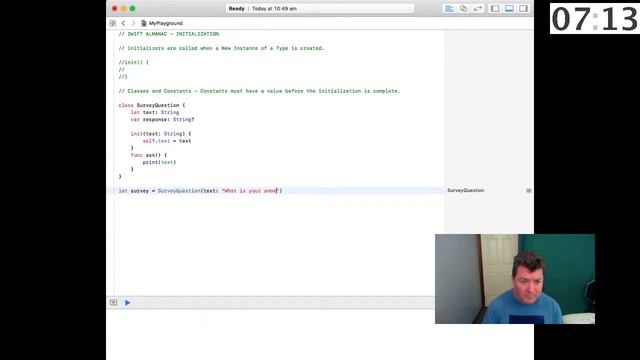Screen dimensions: 640x360
Task: Click the 'let survey = SurveyQuestion' line
Action: (x=200, y=191)
